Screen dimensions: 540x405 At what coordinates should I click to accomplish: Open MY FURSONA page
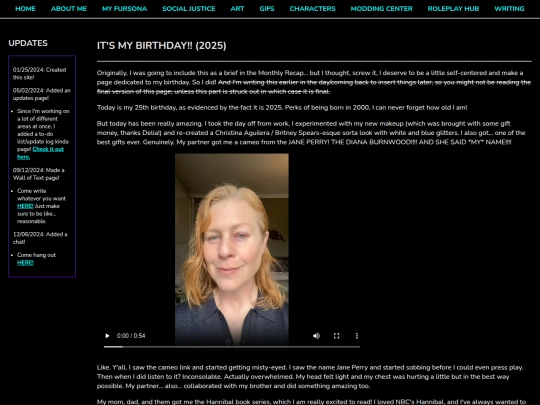(x=125, y=9)
